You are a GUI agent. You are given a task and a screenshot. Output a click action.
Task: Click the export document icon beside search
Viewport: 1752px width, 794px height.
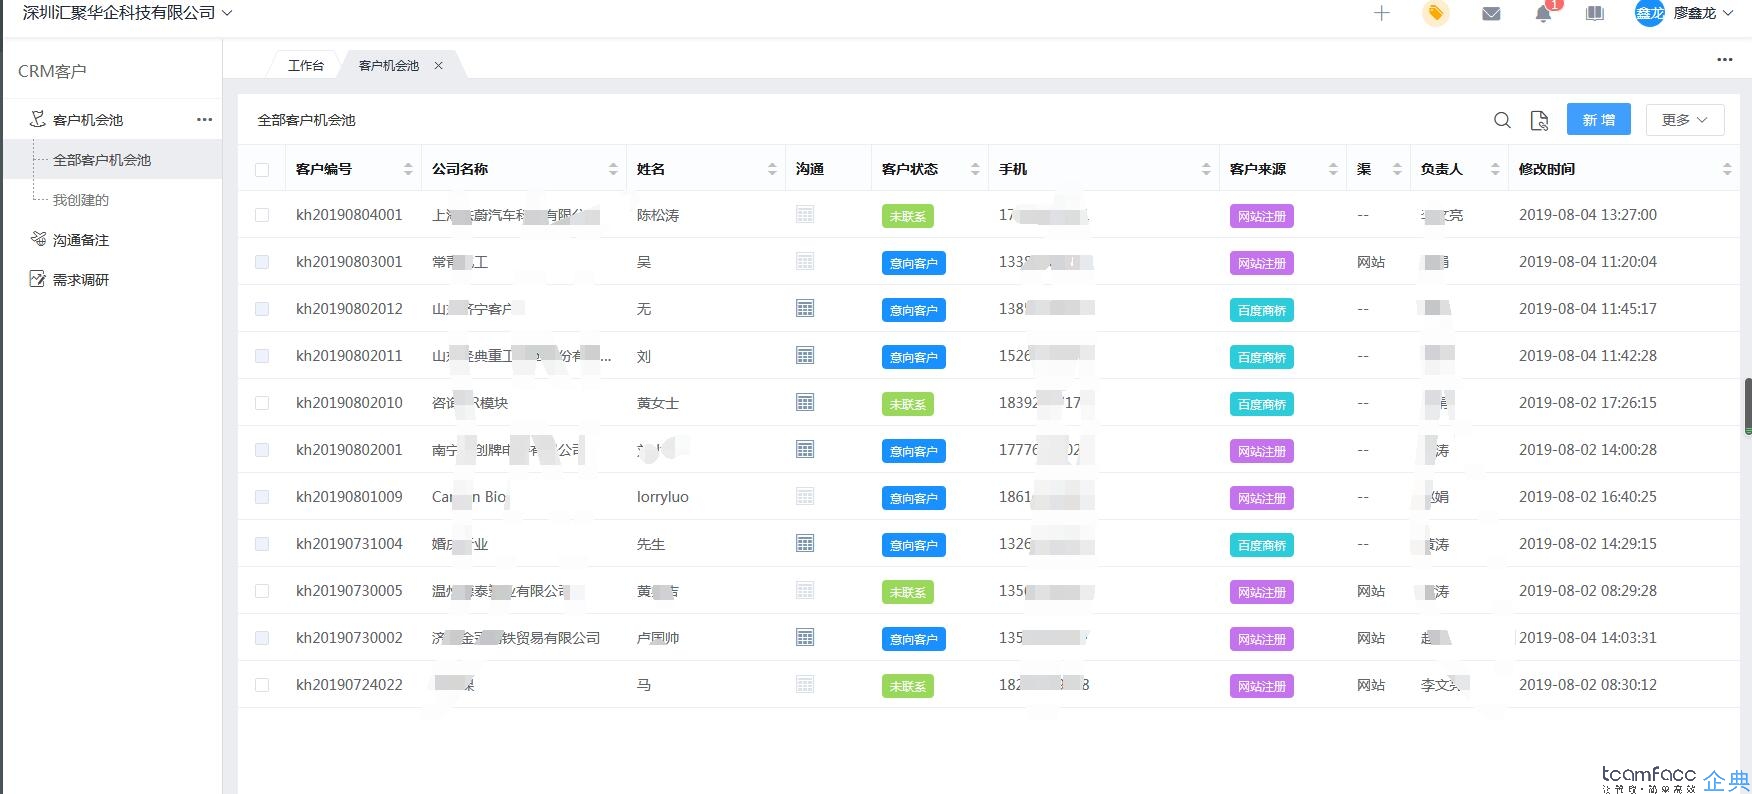(x=1540, y=120)
